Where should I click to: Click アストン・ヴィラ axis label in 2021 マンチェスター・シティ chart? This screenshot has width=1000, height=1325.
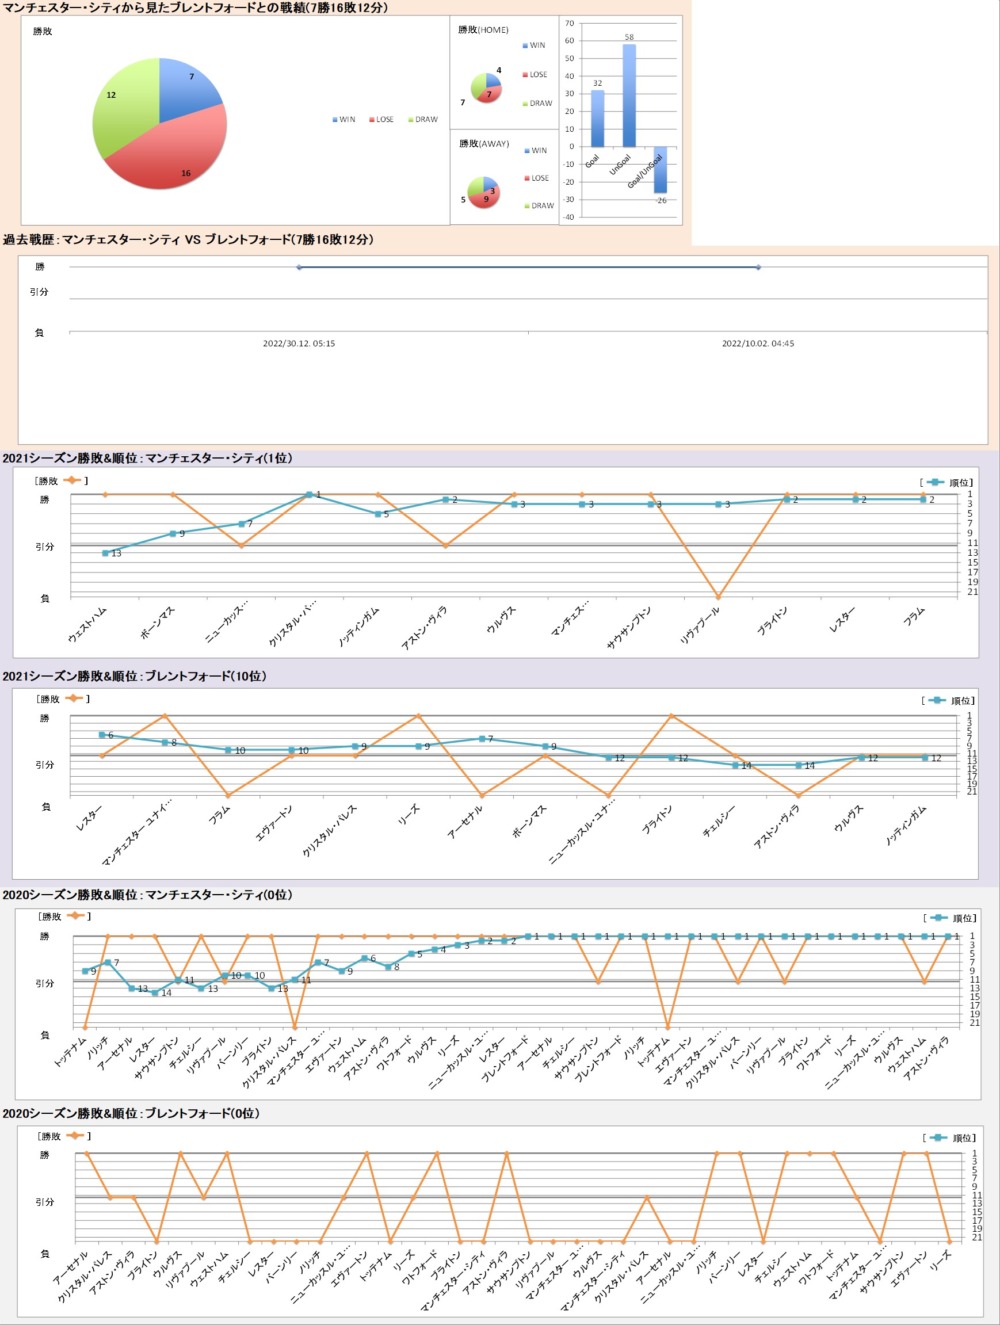425,628
